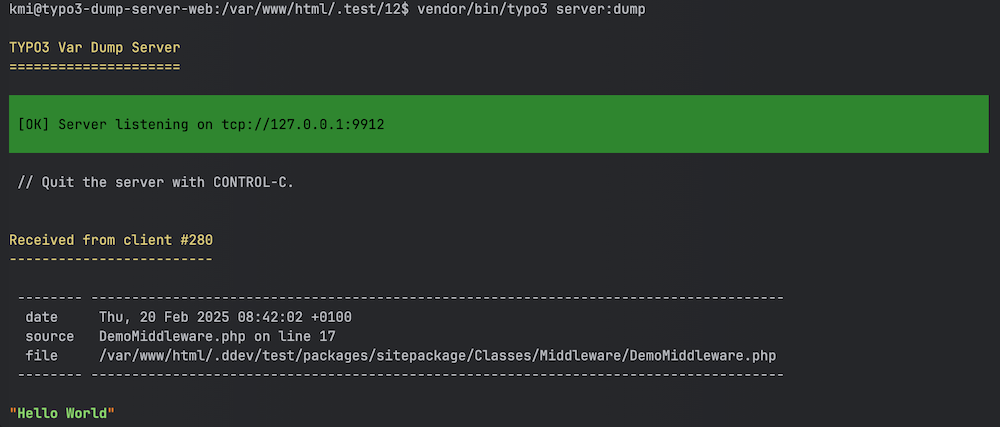Viewport: 1000px width, 427px height.
Task: Select the timestamp "Thu, 20 Feb 2025 08:42:02 +0100"
Action: tap(225, 317)
